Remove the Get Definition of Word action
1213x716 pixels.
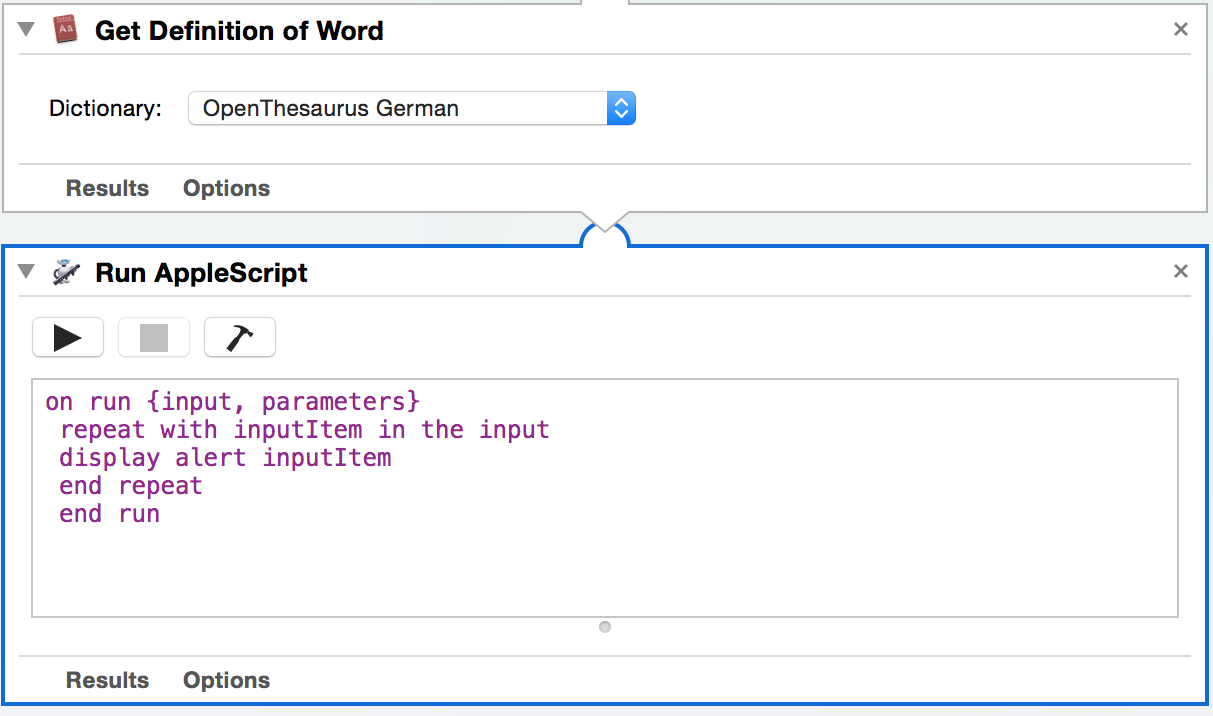tap(1181, 30)
